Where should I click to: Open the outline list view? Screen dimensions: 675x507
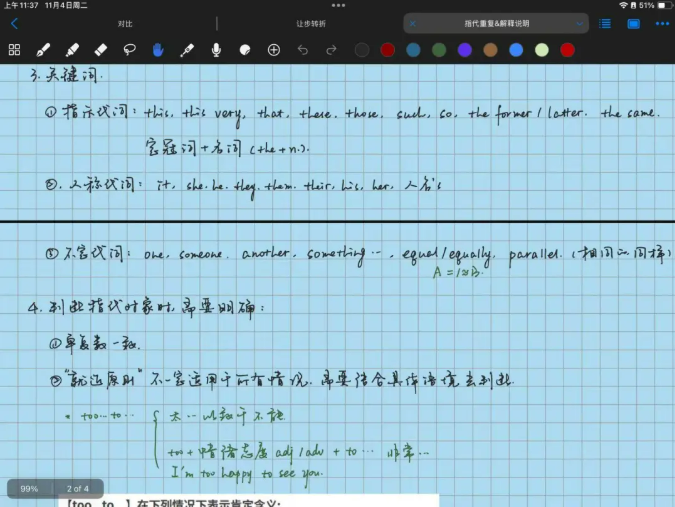pos(606,23)
